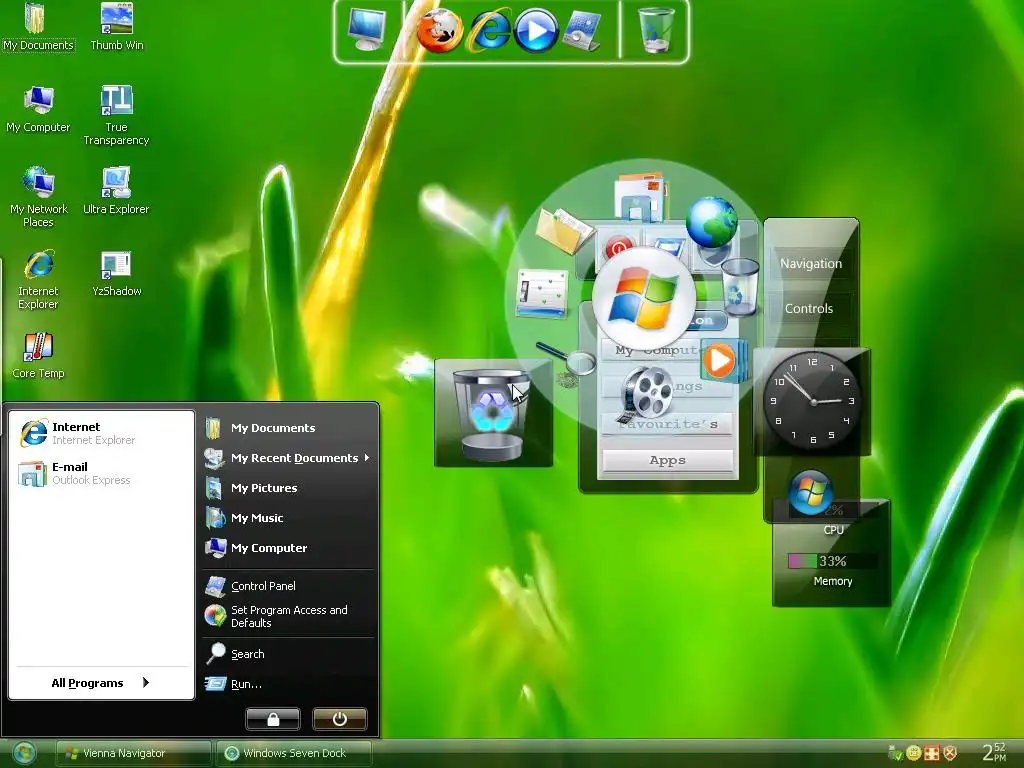Select the Controls tab in the sidebar gadget
This screenshot has height=768, width=1024.
pos(809,309)
